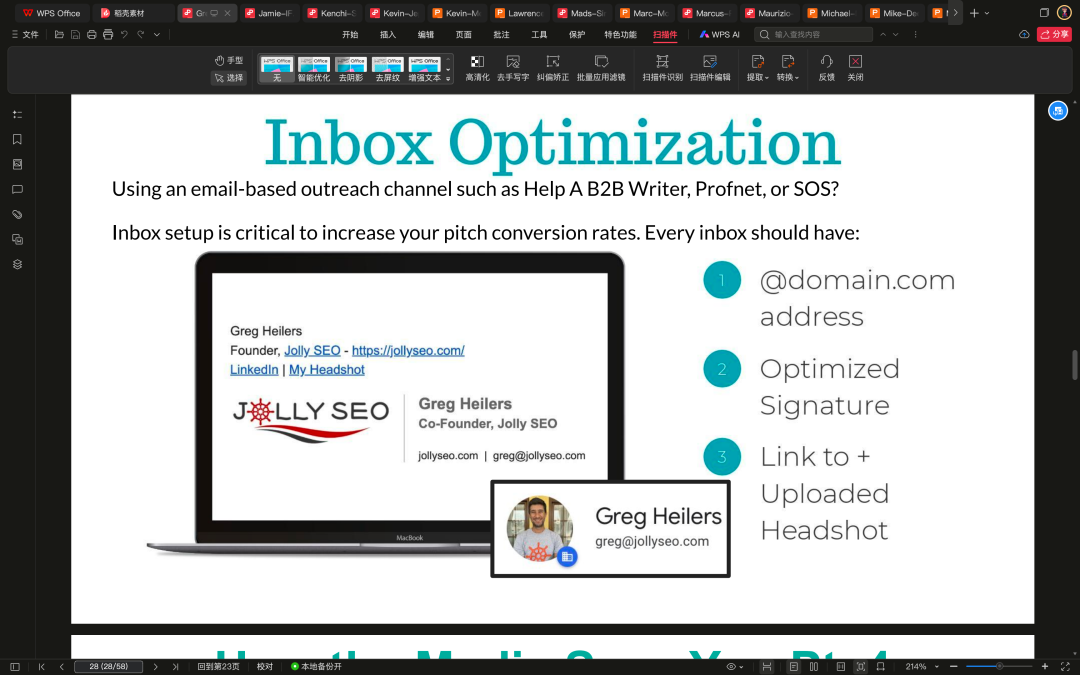This screenshot has width=1080, height=675.
Task: Toggle two-page view in status bar
Action: click(x=813, y=666)
